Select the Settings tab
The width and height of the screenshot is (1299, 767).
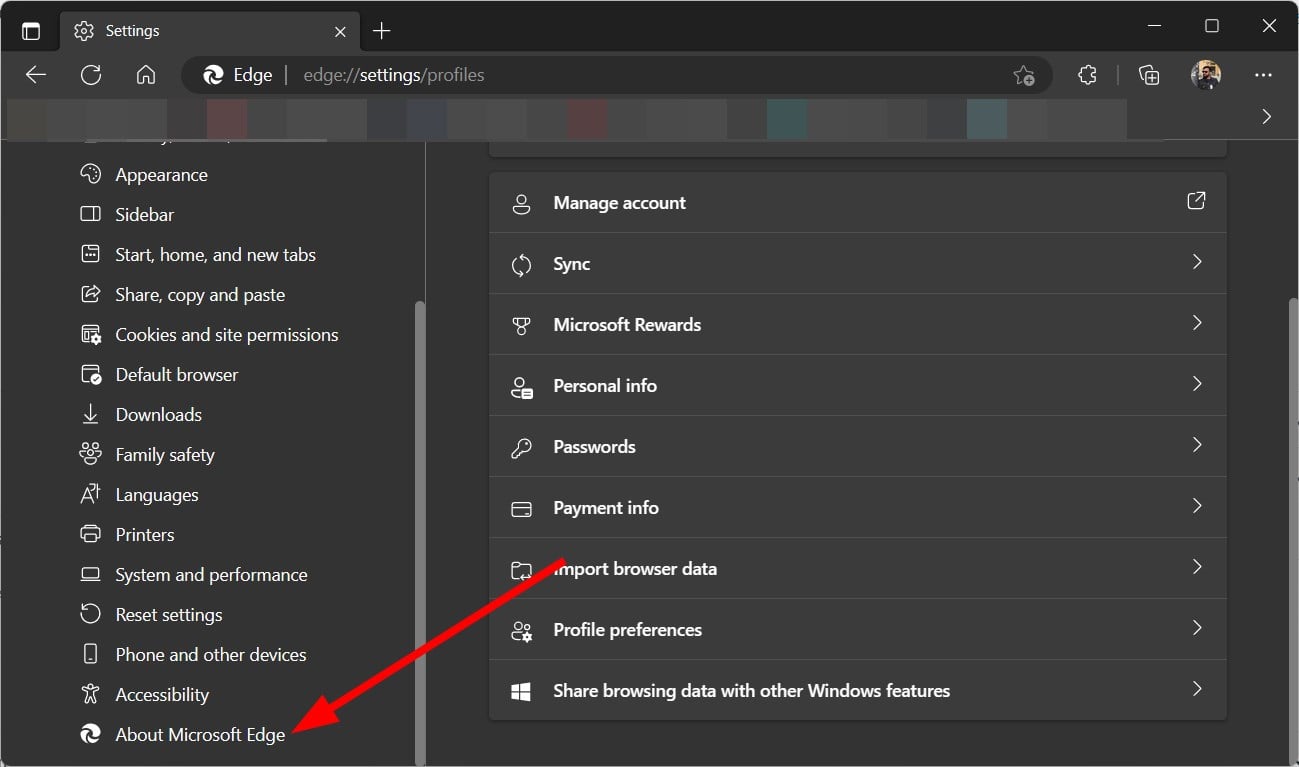[x=208, y=31]
